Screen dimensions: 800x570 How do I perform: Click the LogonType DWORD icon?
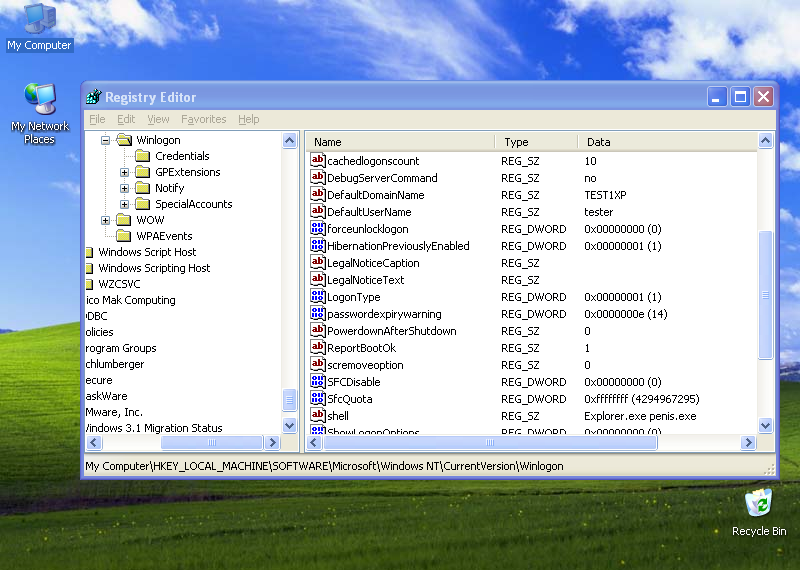coord(317,296)
